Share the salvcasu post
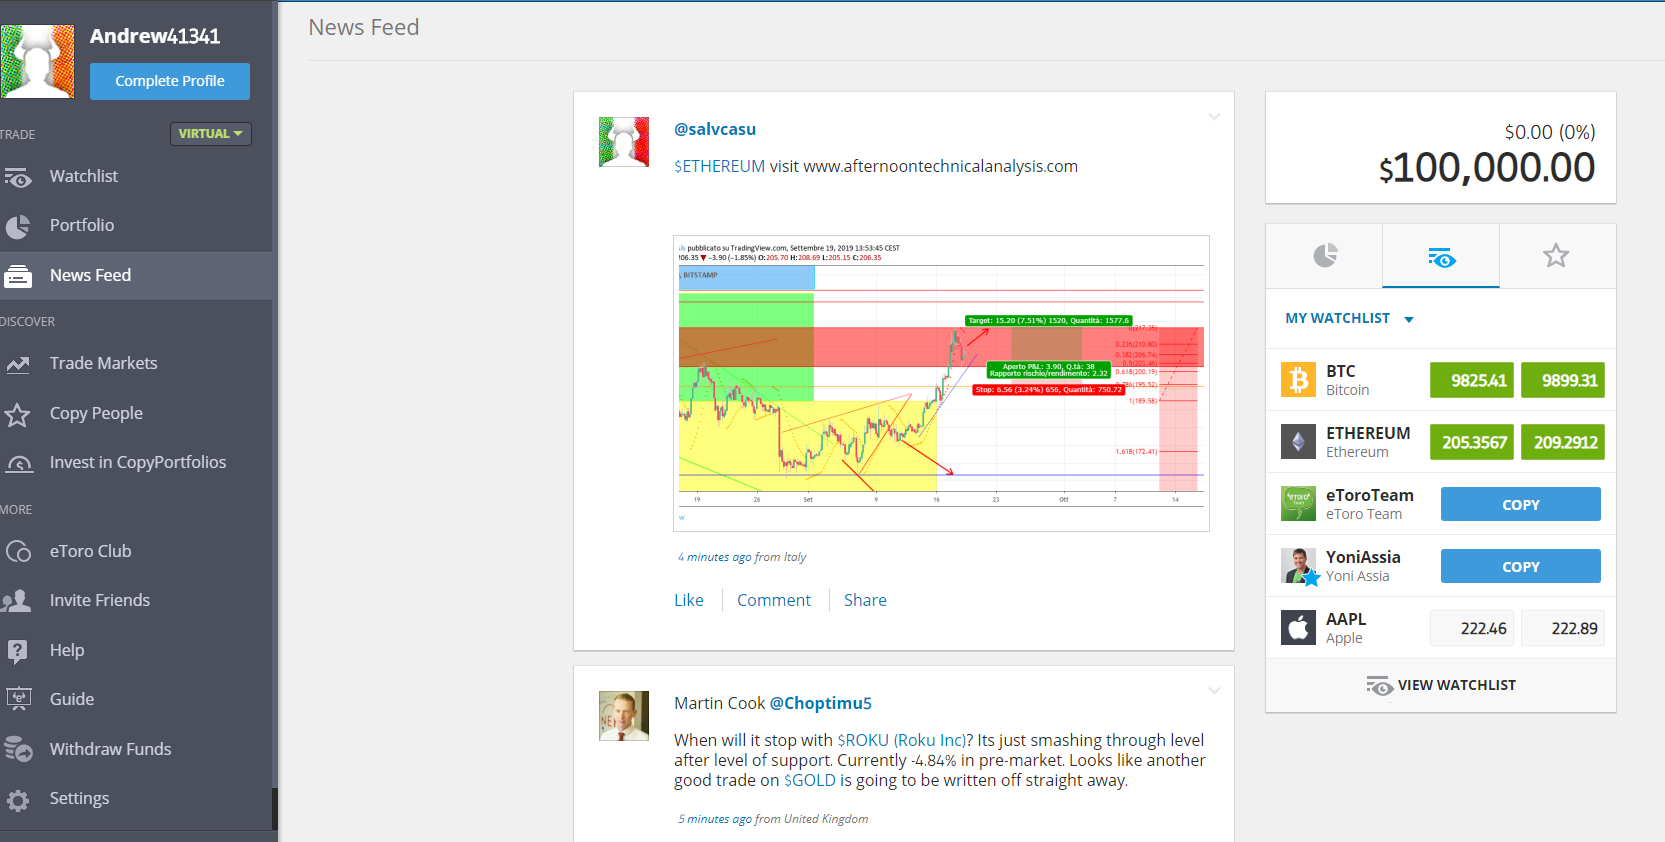Viewport: 1665px width, 842px height. [x=865, y=600]
